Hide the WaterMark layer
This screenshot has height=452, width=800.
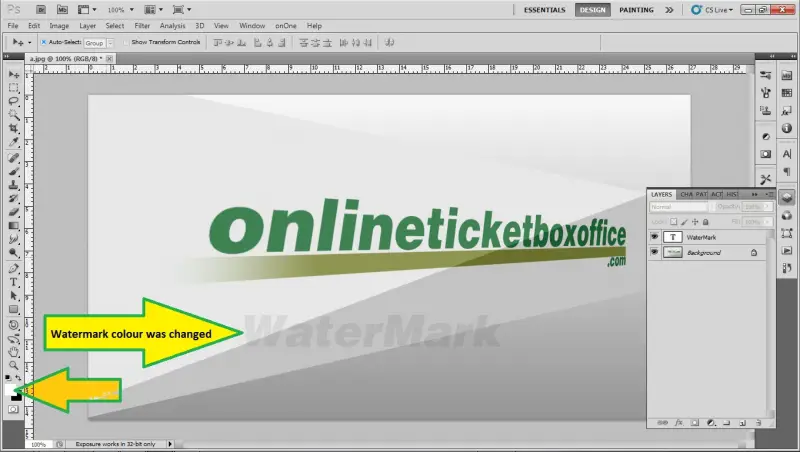pyautogui.click(x=654, y=237)
